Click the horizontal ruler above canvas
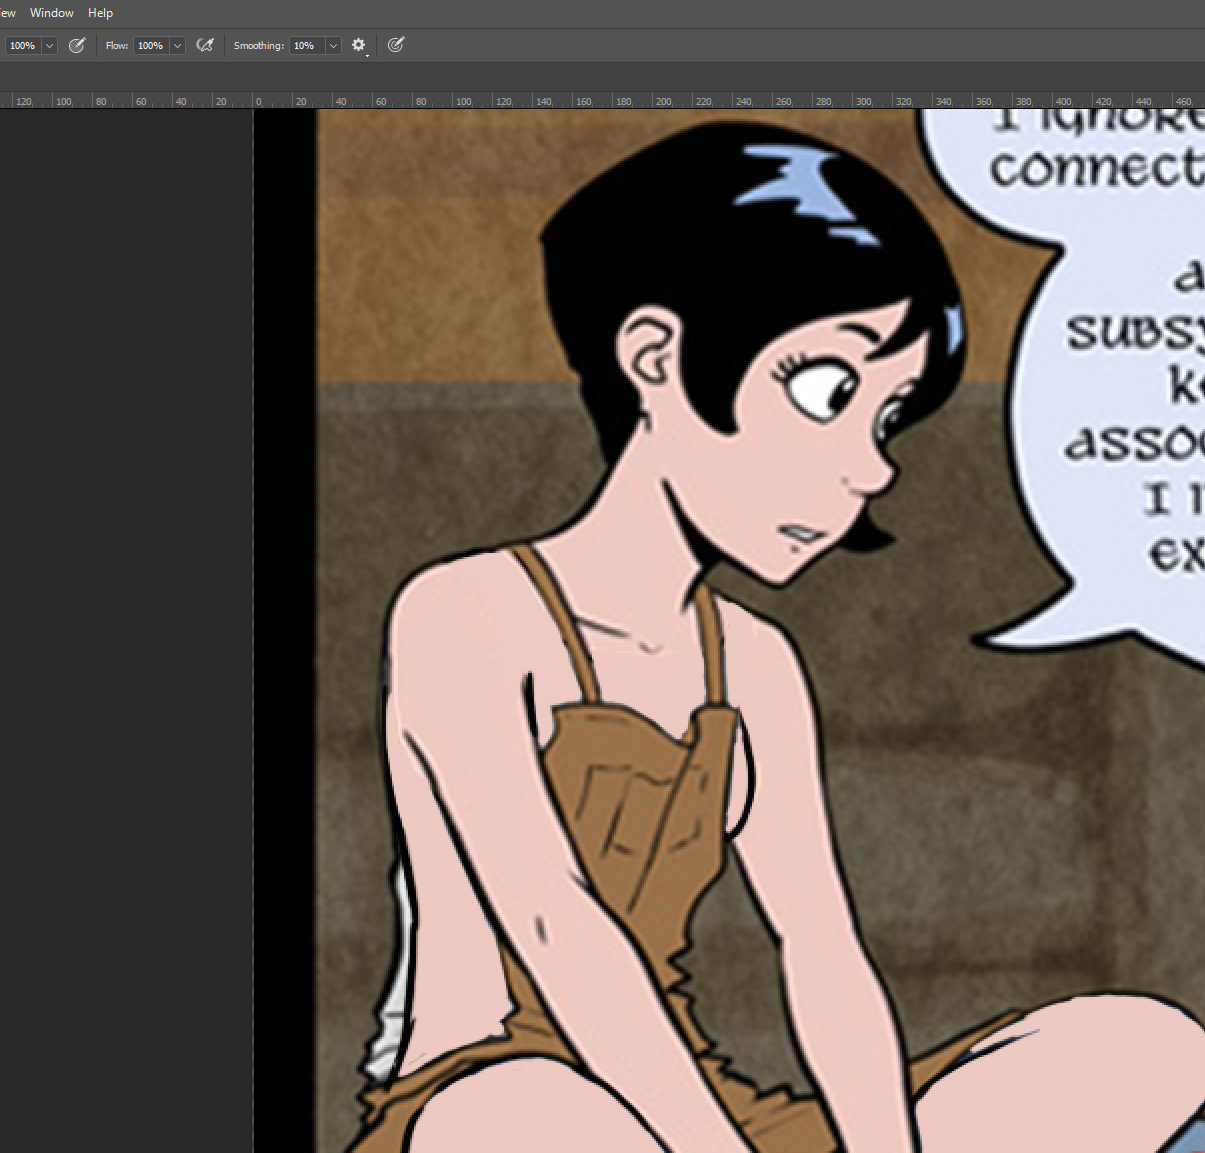 [x=602, y=100]
